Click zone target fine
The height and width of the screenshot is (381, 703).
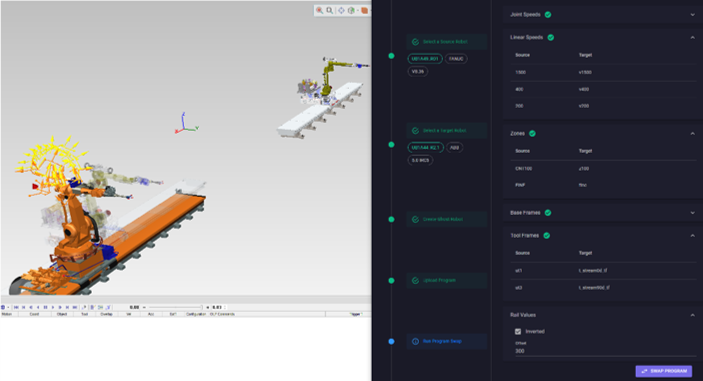[582, 185]
